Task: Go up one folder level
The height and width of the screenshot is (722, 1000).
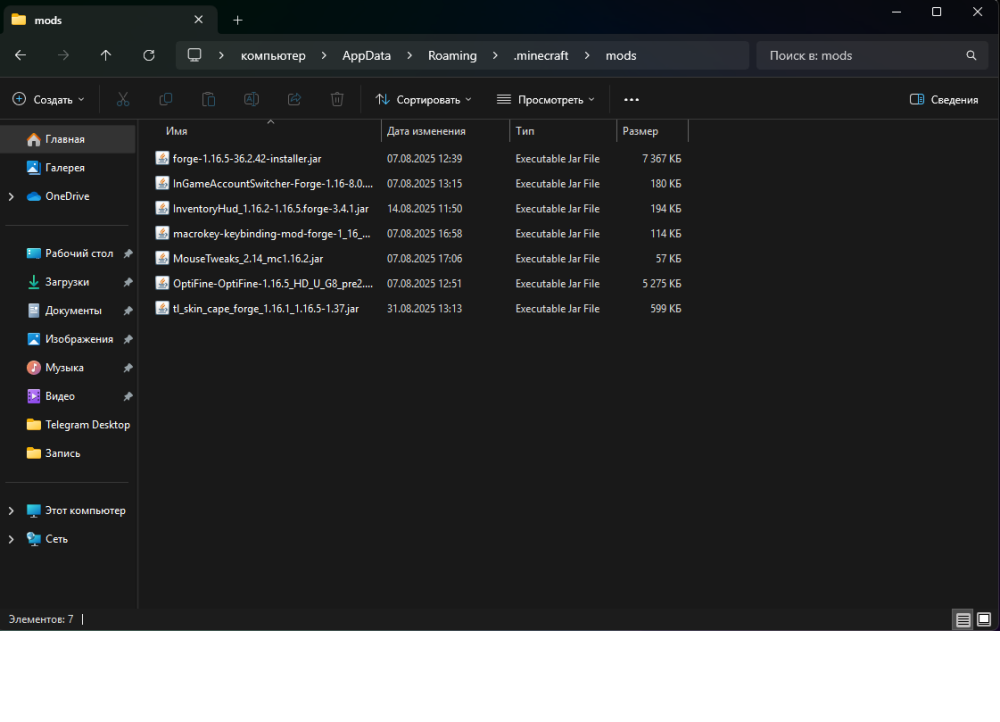Action: click(106, 55)
